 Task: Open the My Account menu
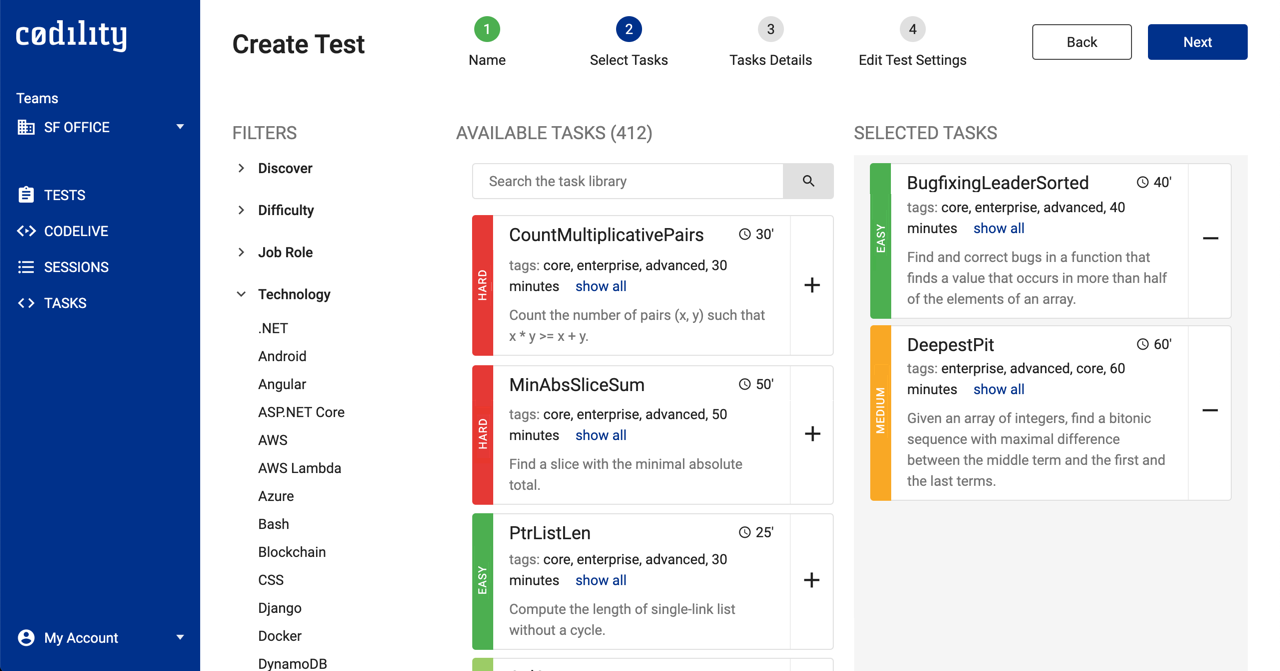(100, 638)
